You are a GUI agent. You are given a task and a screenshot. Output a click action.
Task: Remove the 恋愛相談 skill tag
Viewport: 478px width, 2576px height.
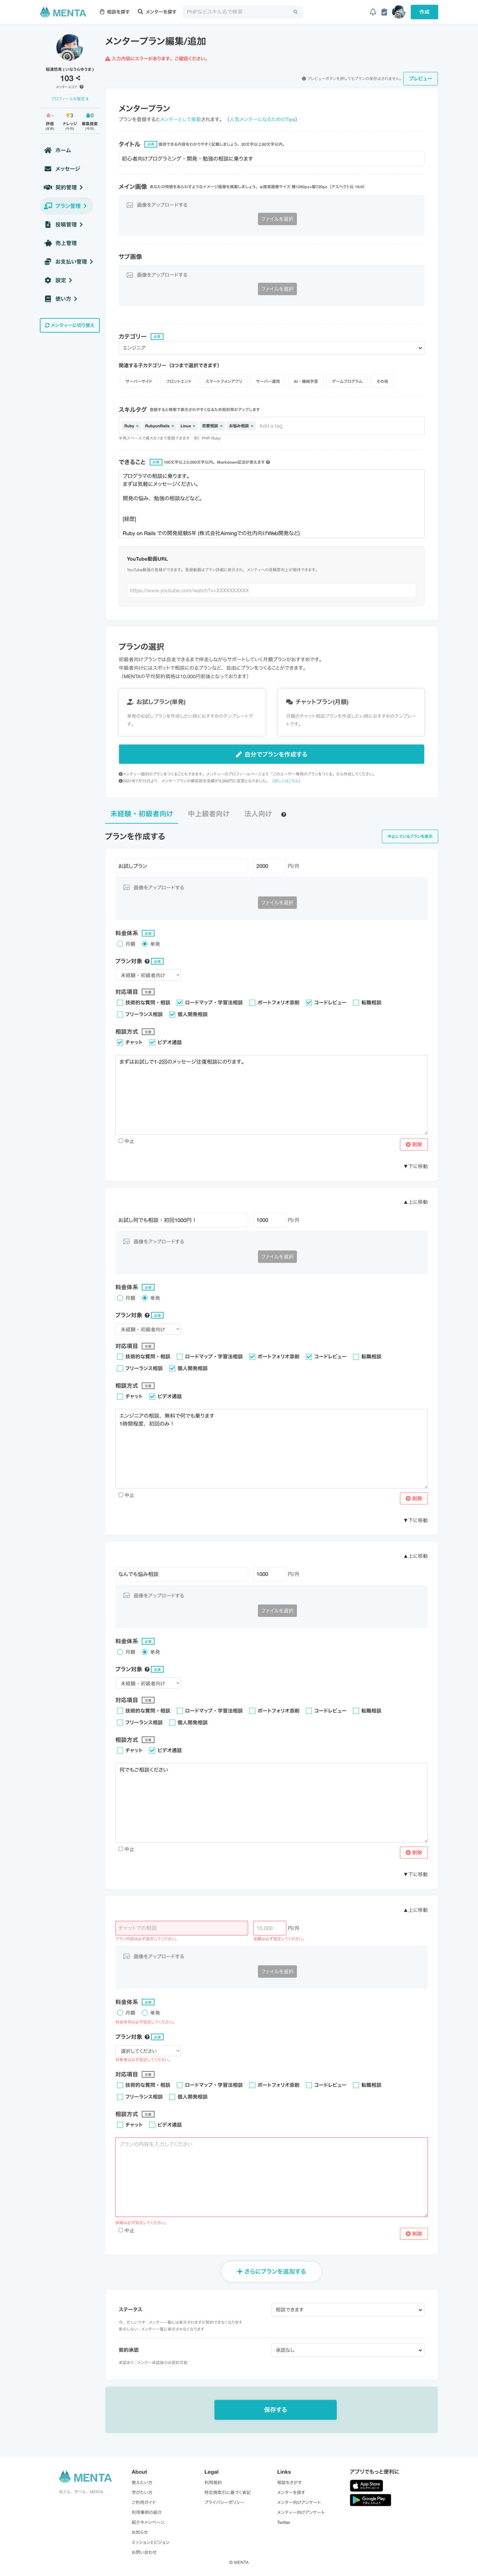(221, 426)
